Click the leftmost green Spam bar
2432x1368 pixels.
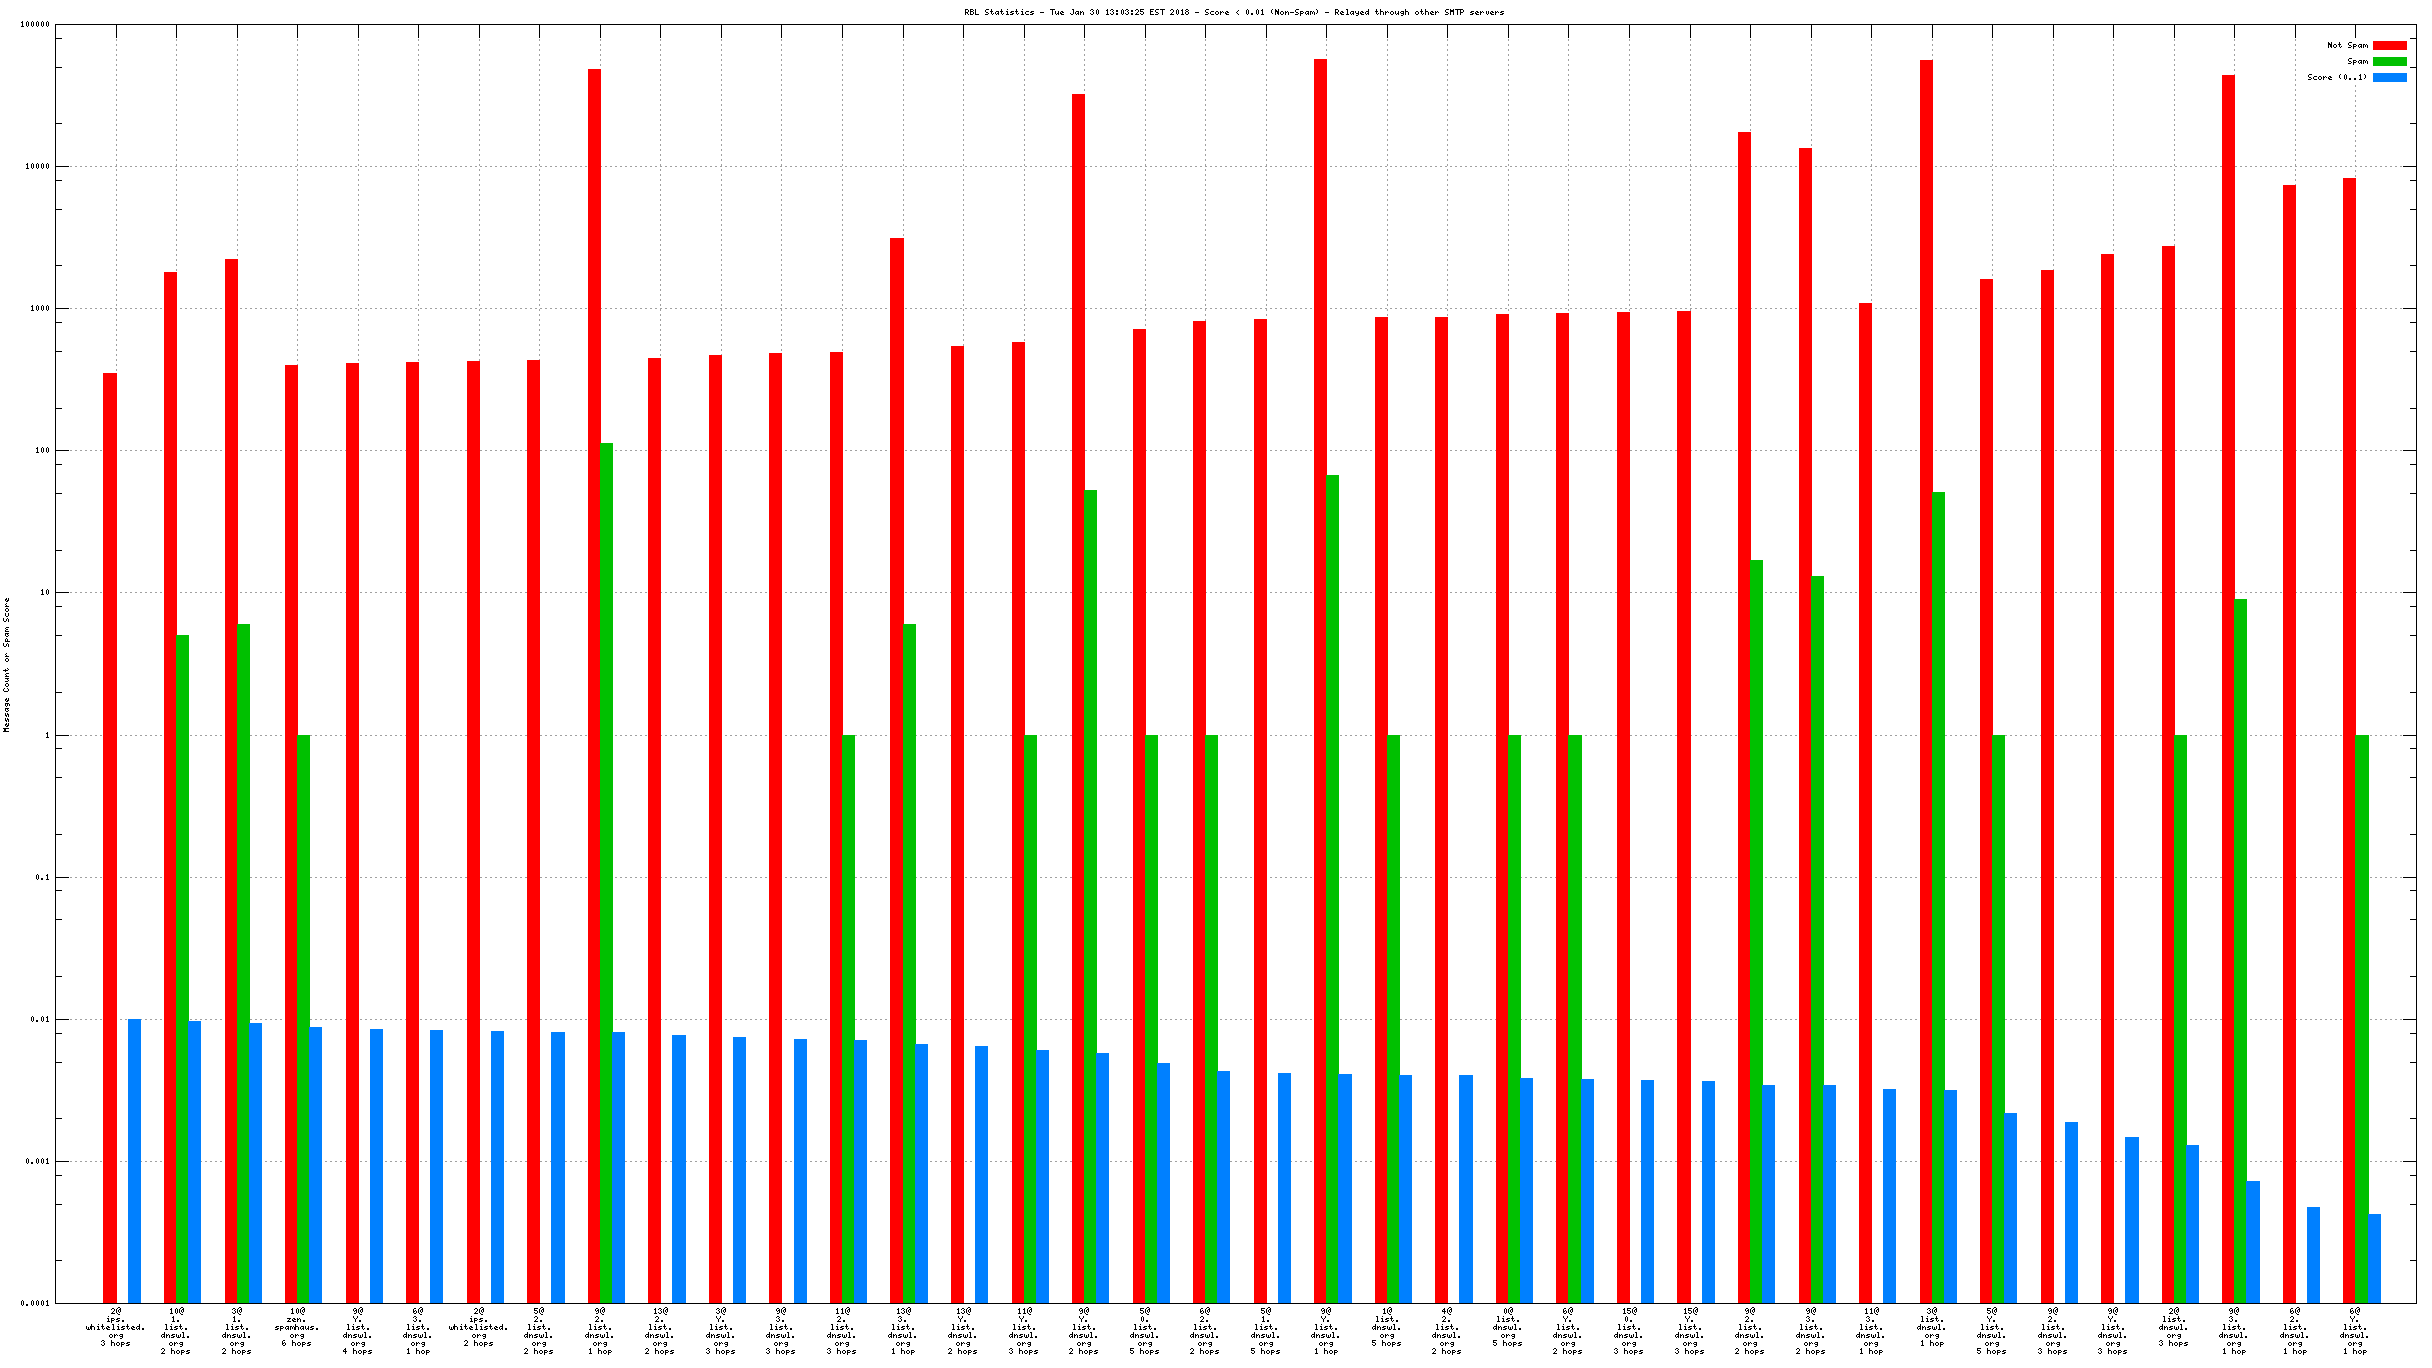point(183,968)
